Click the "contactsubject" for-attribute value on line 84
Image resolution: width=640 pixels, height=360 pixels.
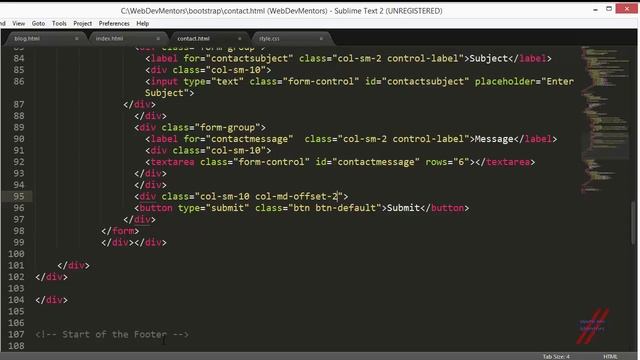(x=249, y=58)
